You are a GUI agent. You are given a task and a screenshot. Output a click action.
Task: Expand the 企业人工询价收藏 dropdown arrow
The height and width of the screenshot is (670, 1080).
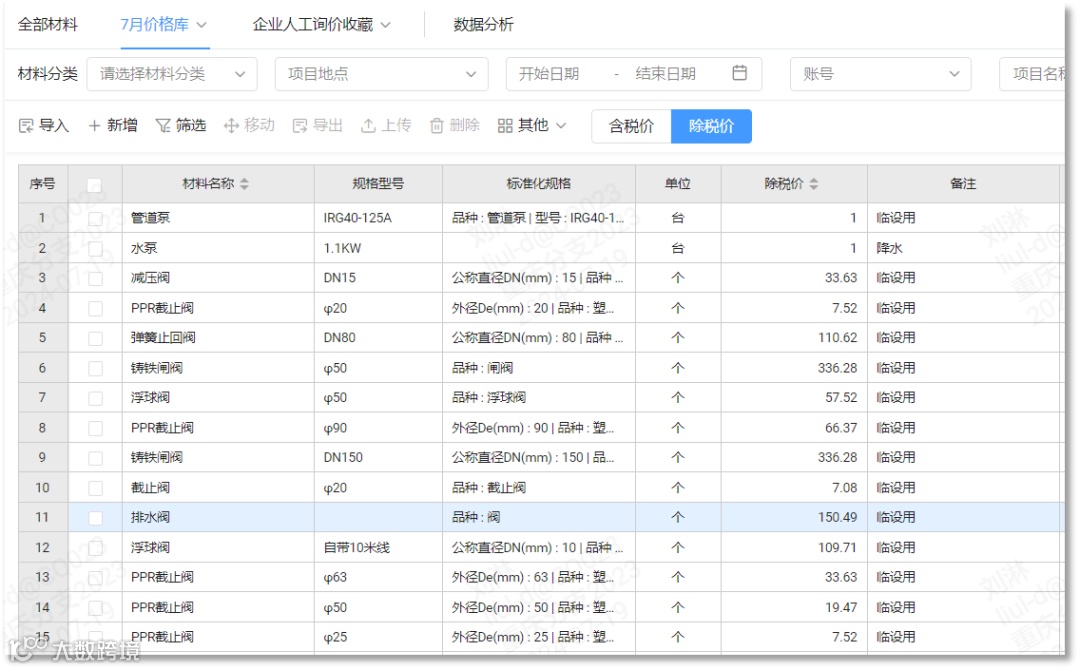[386, 25]
